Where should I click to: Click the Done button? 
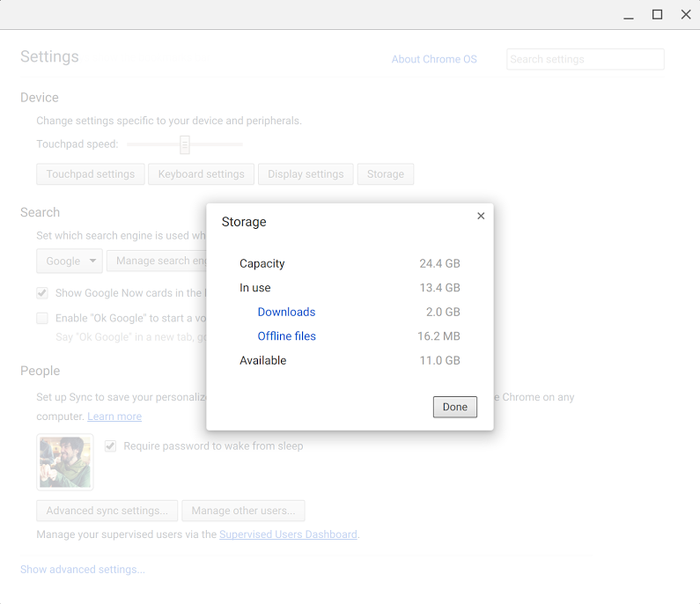tap(455, 407)
